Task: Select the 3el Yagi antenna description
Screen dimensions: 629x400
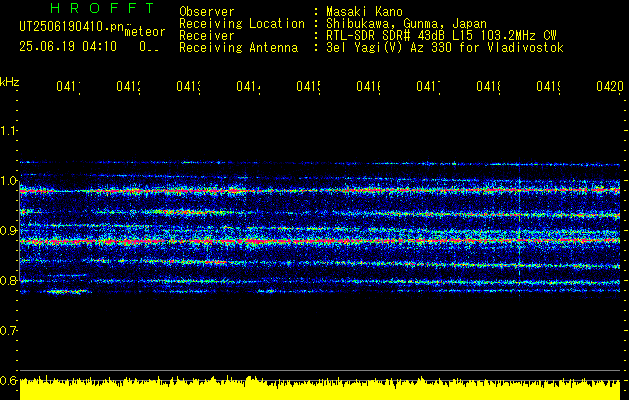Action: [445, 48]
